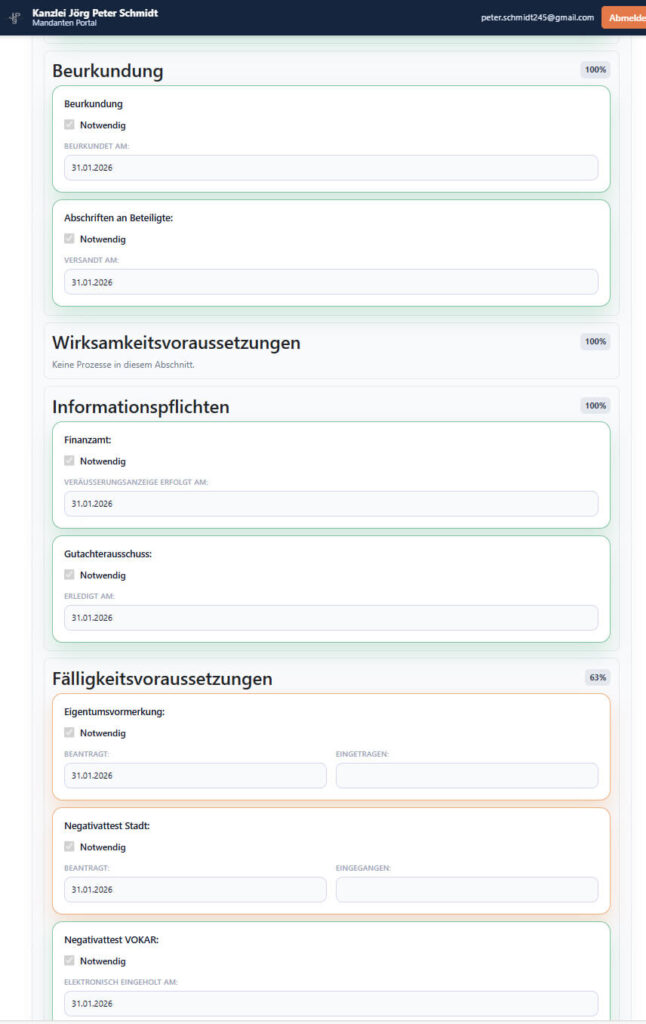646x1024 pixels.
Task: Focus the empty Eingegangen field
Action: tap(467, 890)
